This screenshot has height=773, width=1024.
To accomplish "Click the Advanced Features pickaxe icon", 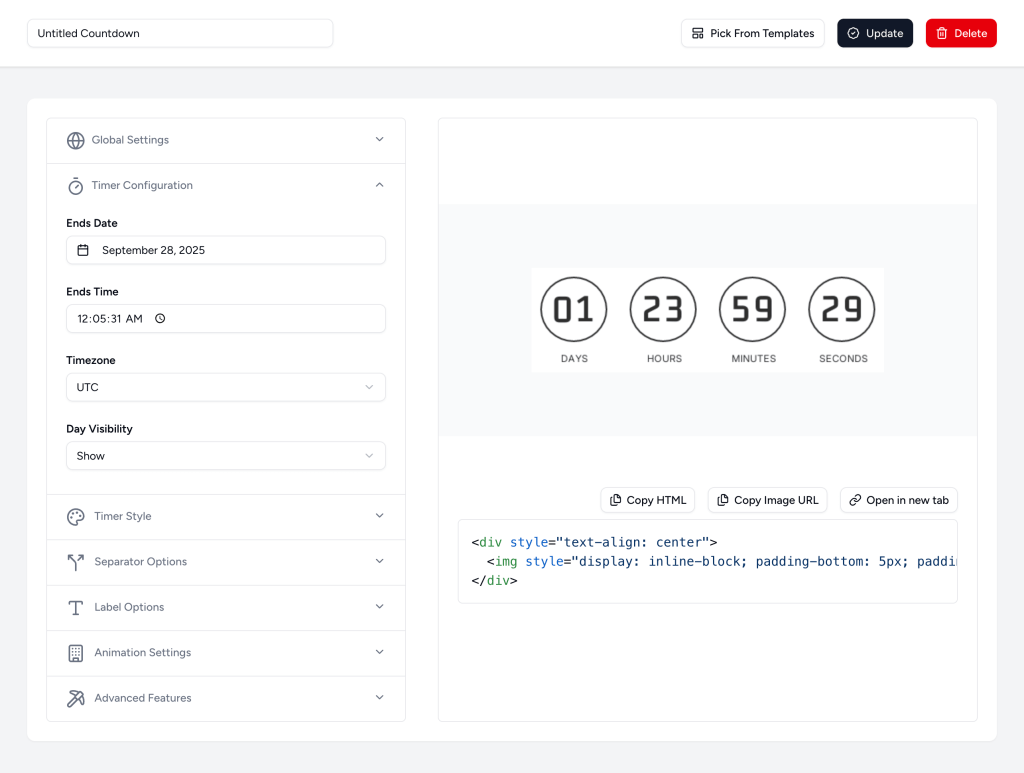I will pyautogui.click(x=76, y=698).
